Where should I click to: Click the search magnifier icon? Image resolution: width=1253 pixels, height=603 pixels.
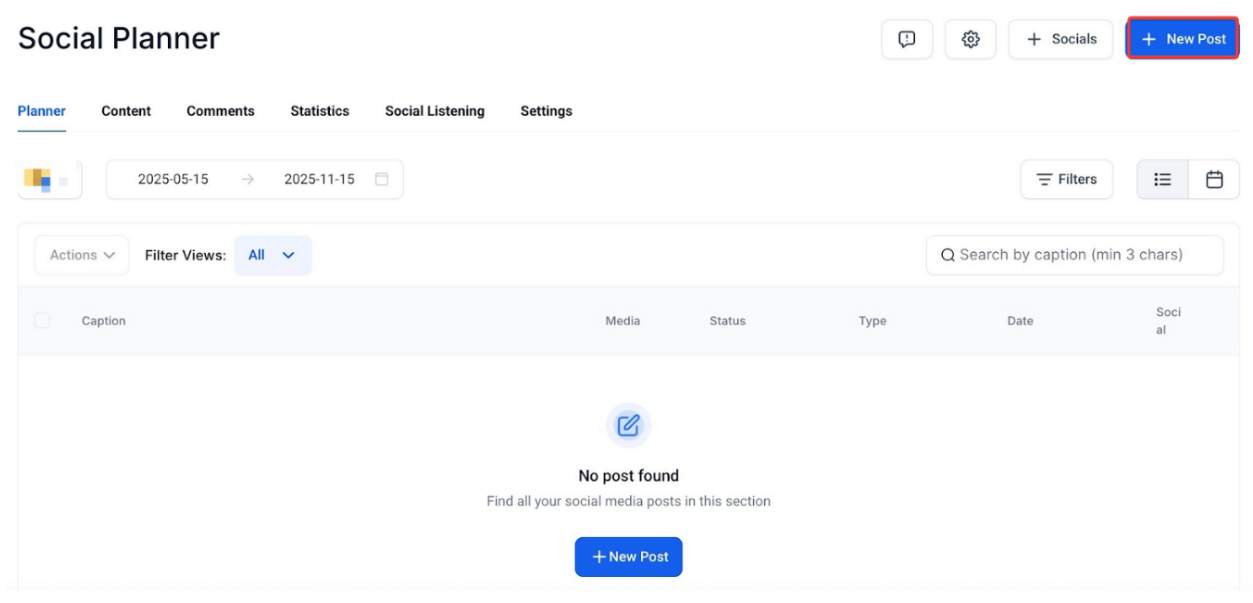tap(947, 255)
